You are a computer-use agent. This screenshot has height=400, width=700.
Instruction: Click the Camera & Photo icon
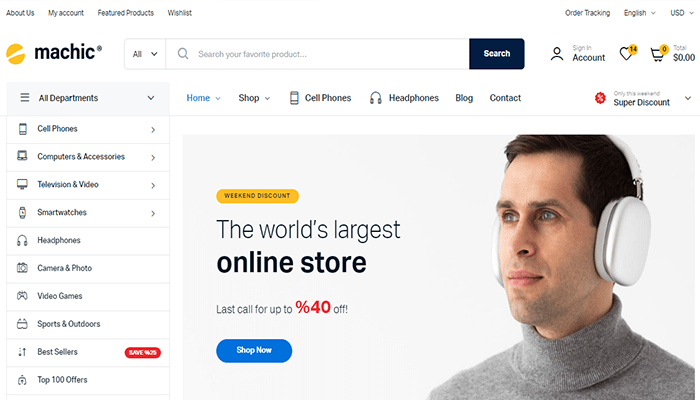[22, 268]
